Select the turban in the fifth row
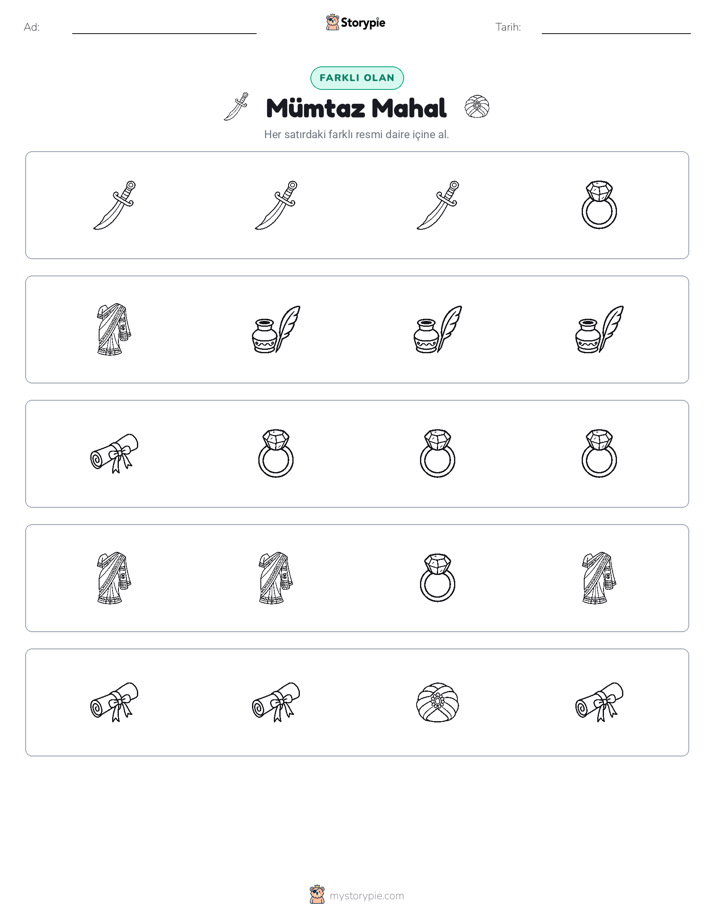The width and height of the screenshot is (714, 924). point(437,702)
